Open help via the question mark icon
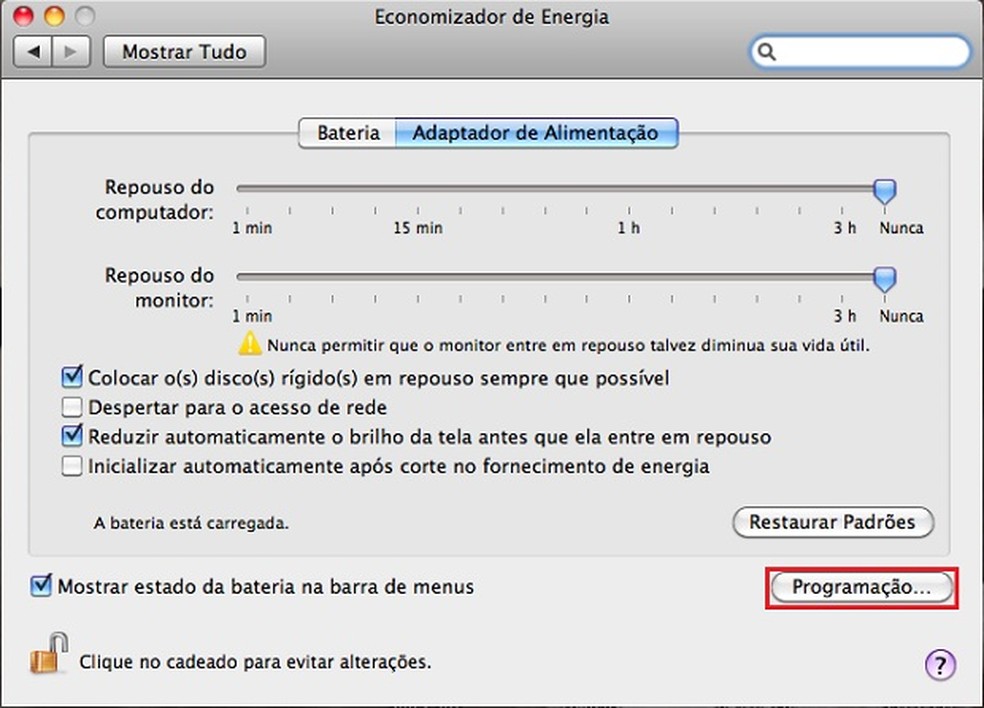 coord(940,664)
